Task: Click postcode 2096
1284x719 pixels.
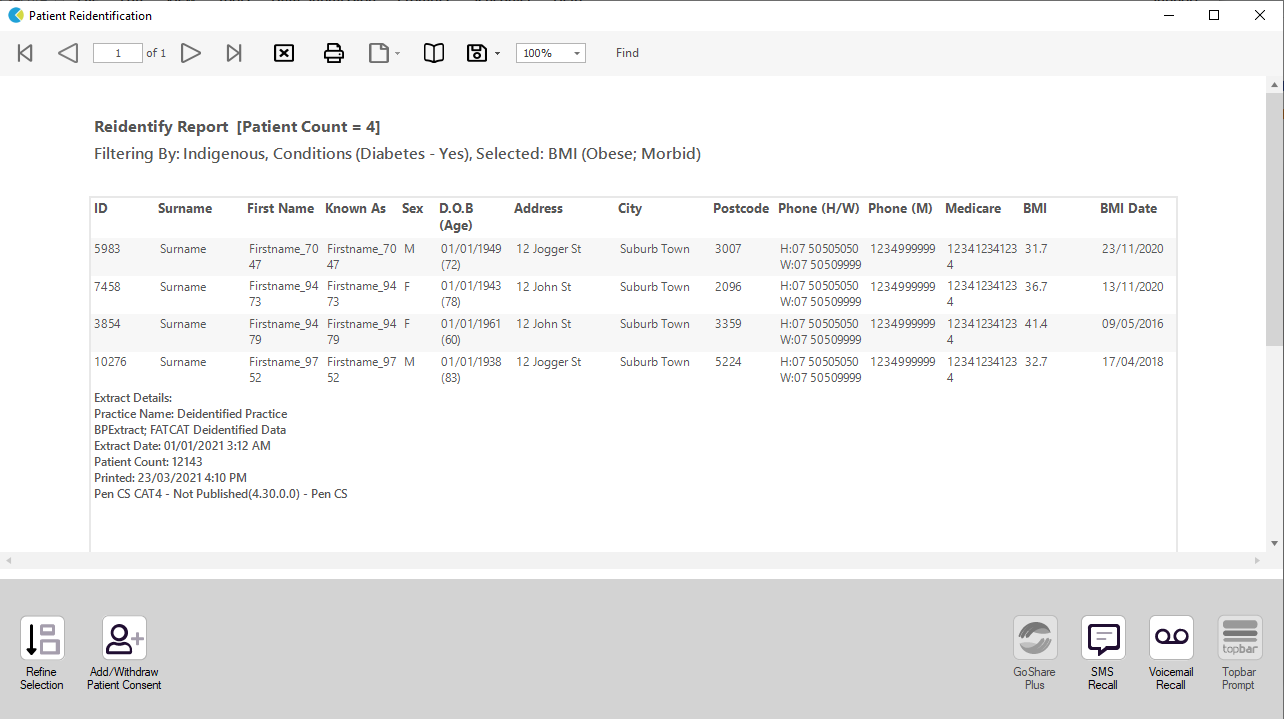Action: 728,287
